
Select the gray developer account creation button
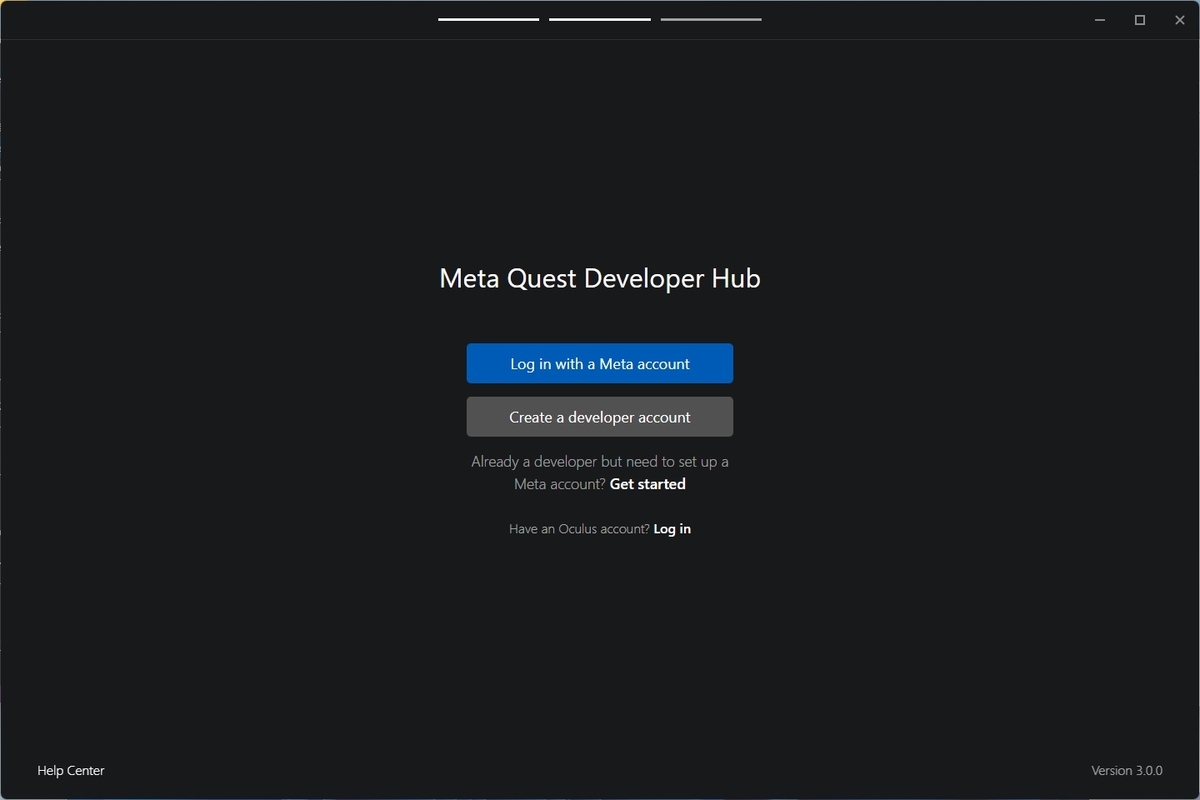pos(599,416)
